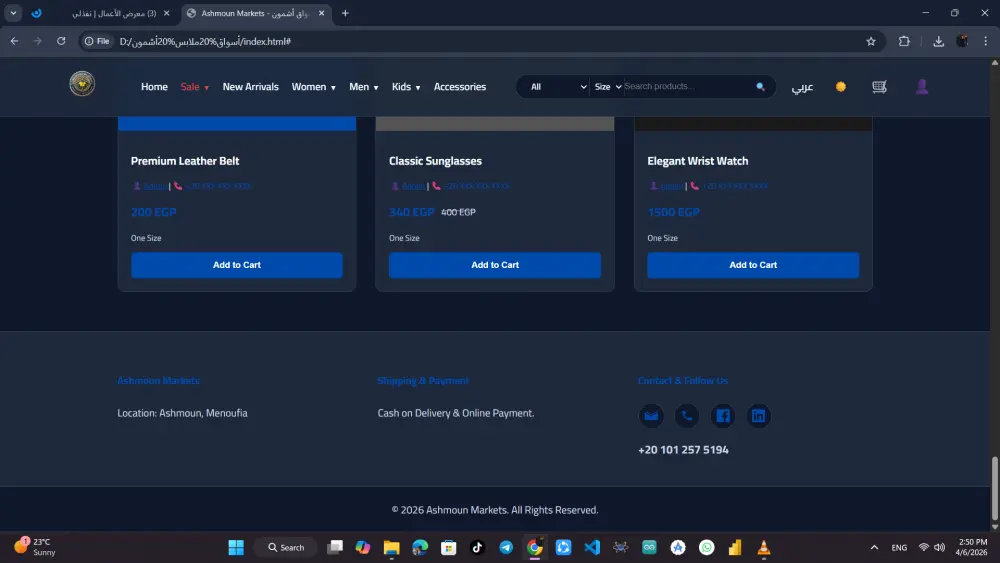Screen dimensions: 1000x563
Task: Open browser extensions puzzle icon
Action: pyautogui.click(x=904, y=41)
